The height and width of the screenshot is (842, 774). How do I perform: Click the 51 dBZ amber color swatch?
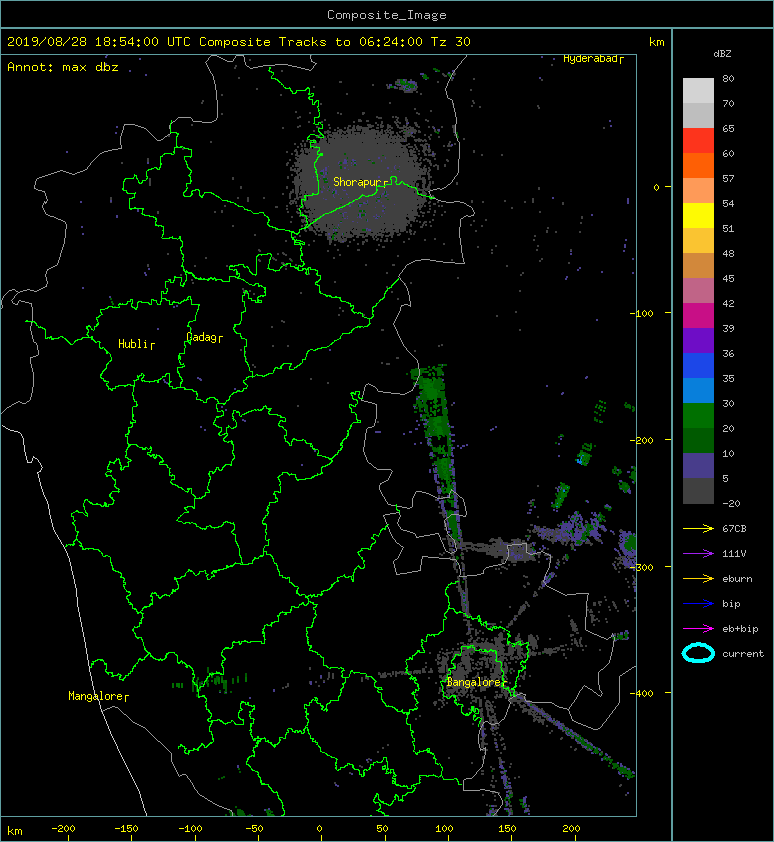click(698, 241)
